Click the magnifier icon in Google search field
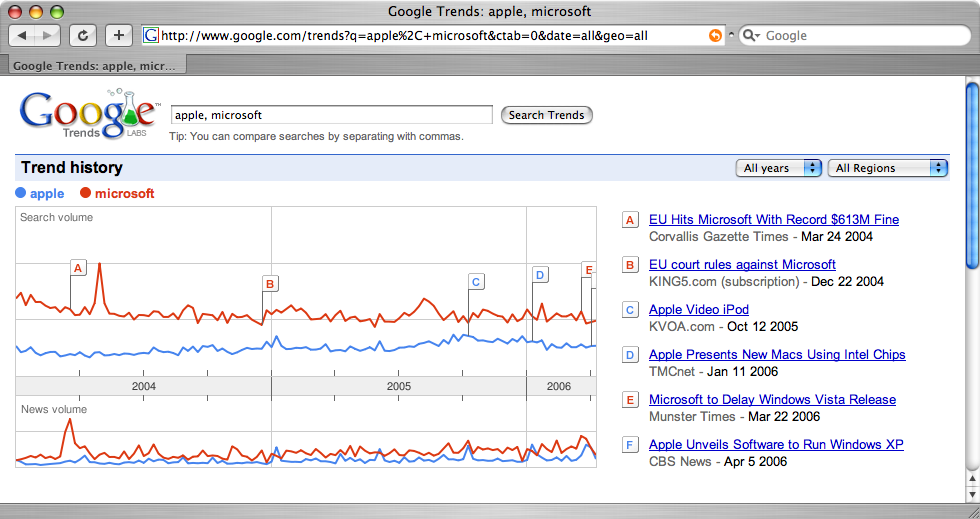 click(x=751, y=36)
